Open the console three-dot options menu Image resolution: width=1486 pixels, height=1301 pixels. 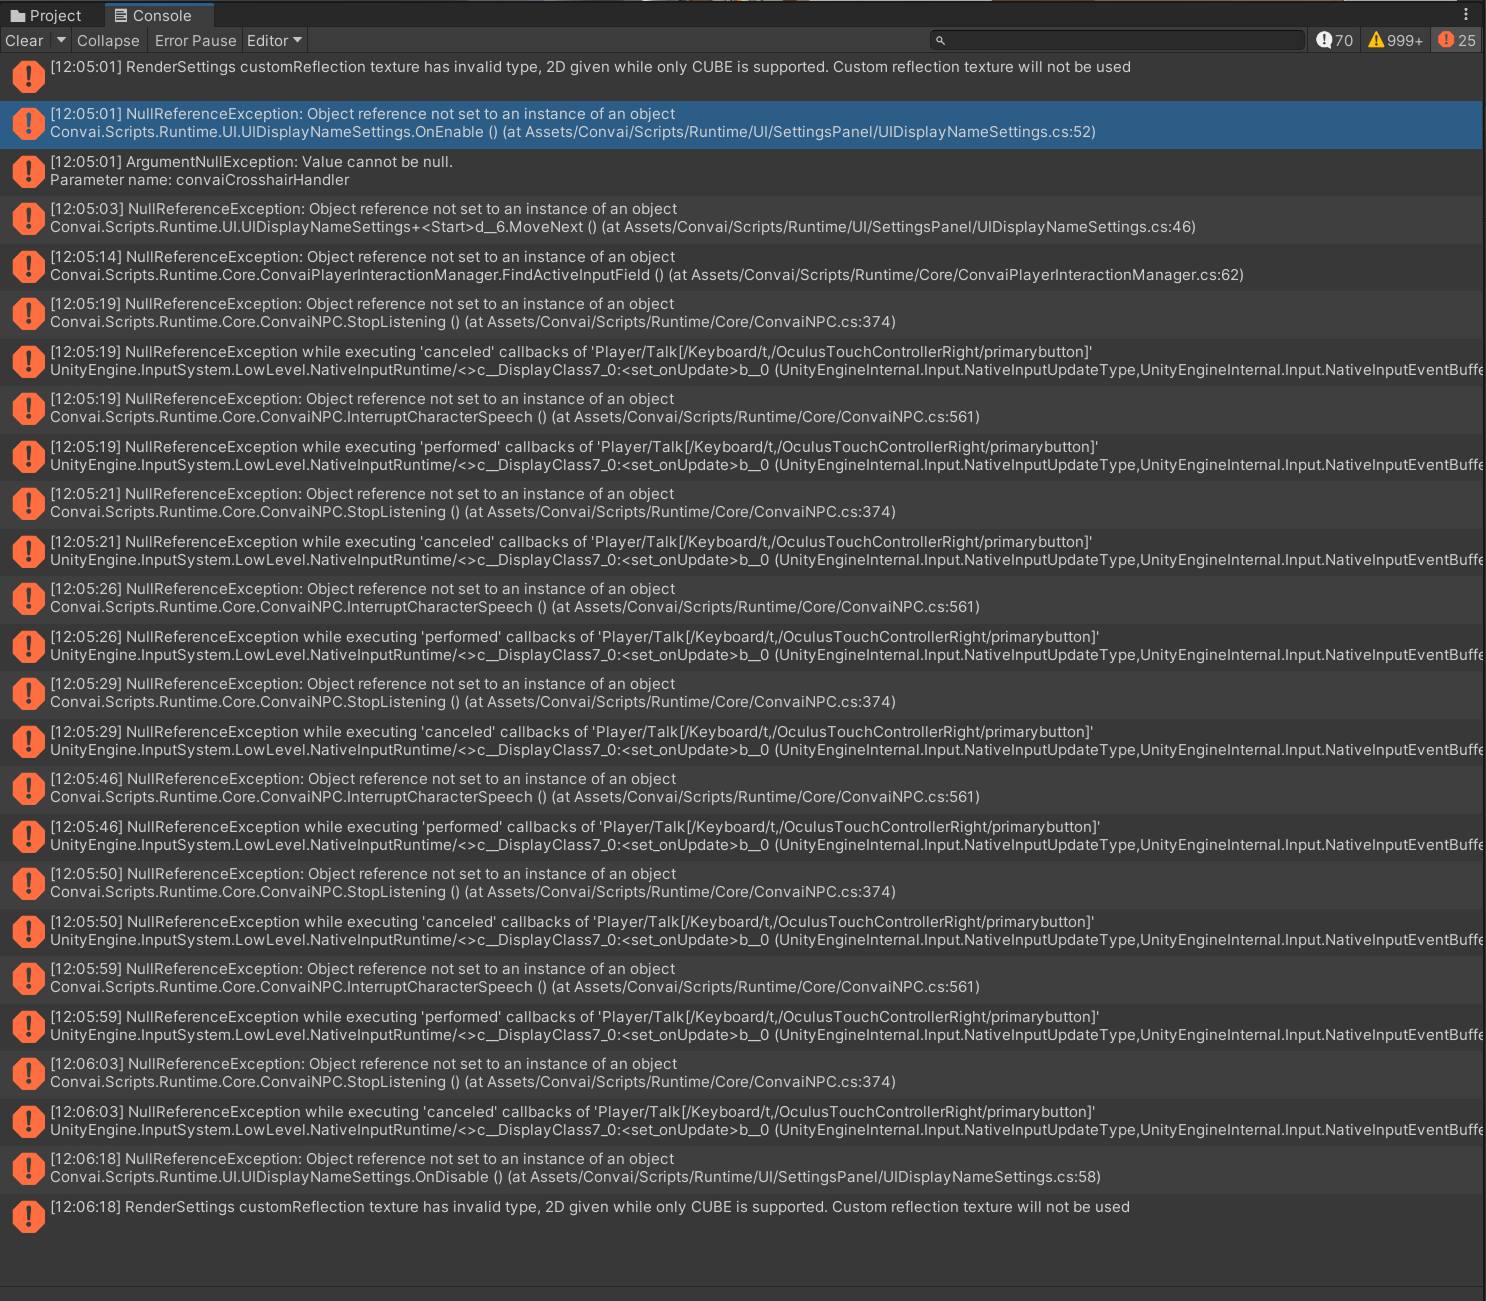tap(1466, 14)
